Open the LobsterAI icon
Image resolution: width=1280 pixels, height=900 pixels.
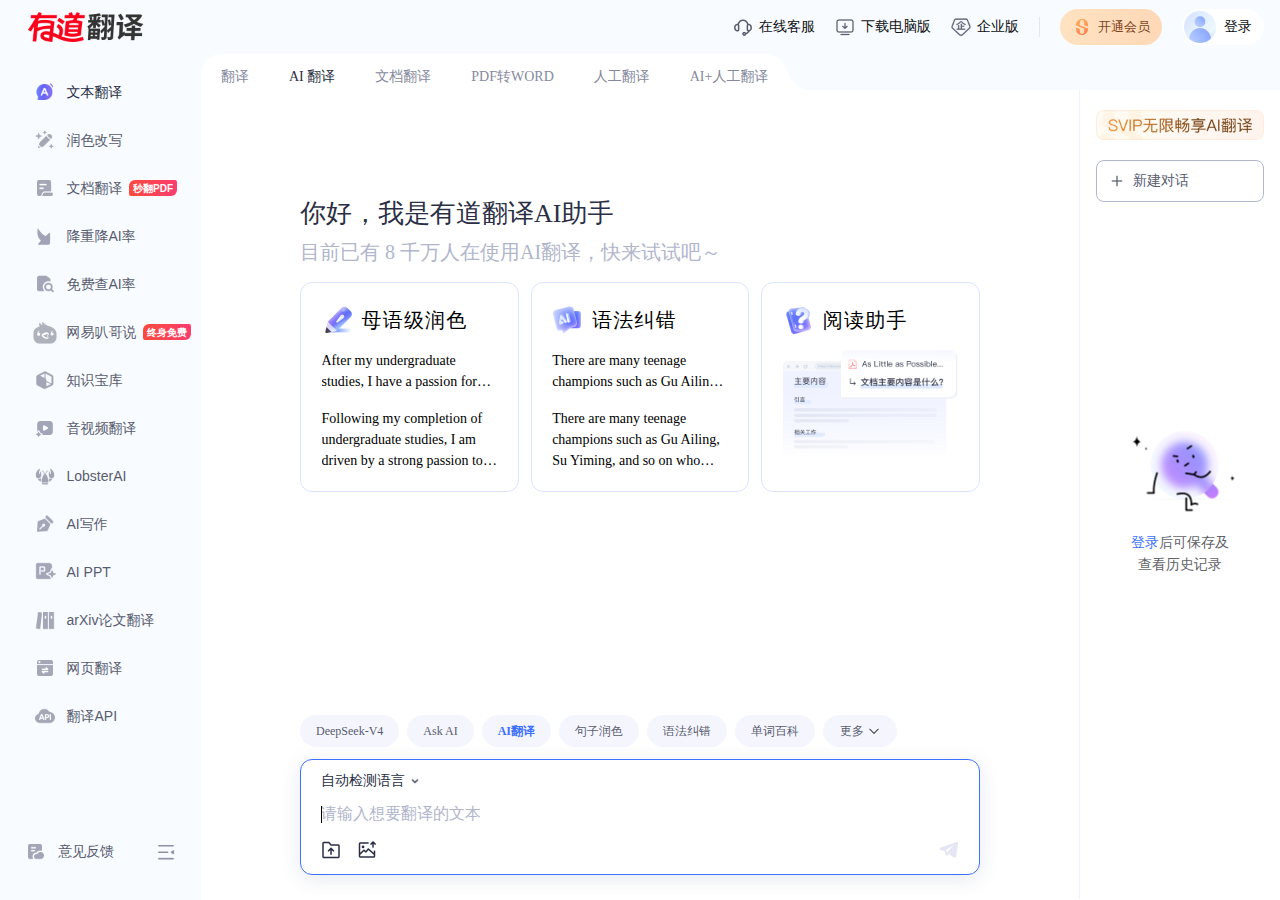[44, 476]
